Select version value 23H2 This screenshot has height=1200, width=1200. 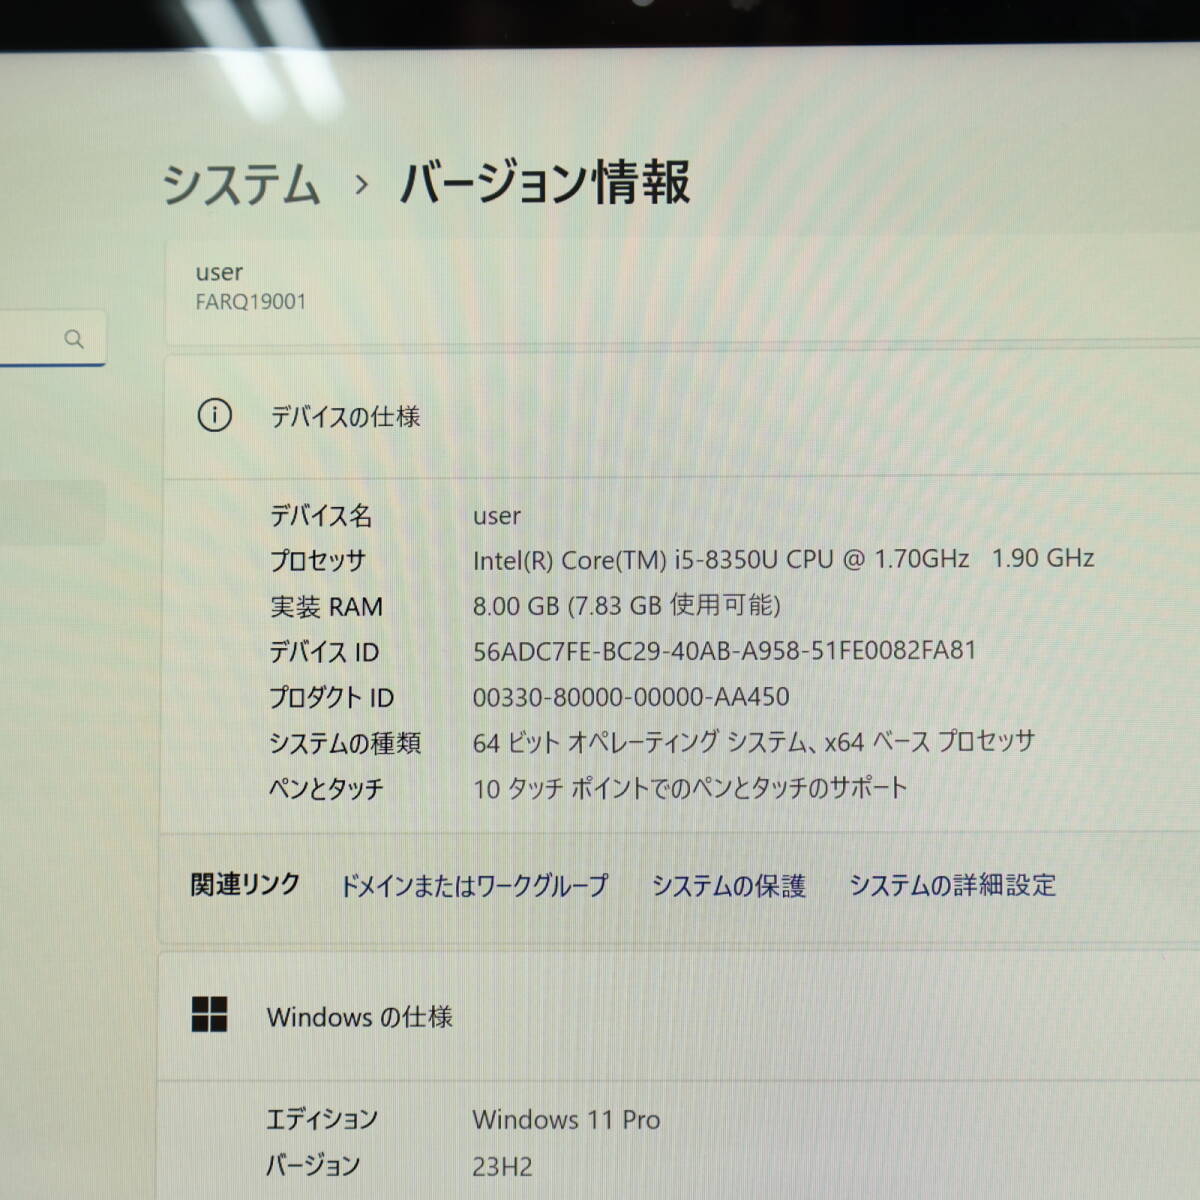click(x=502, y=1166)
